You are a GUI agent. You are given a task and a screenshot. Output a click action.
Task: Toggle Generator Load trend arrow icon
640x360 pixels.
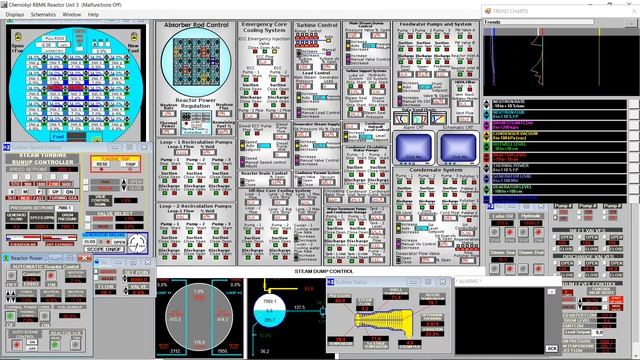coord(487,178)
